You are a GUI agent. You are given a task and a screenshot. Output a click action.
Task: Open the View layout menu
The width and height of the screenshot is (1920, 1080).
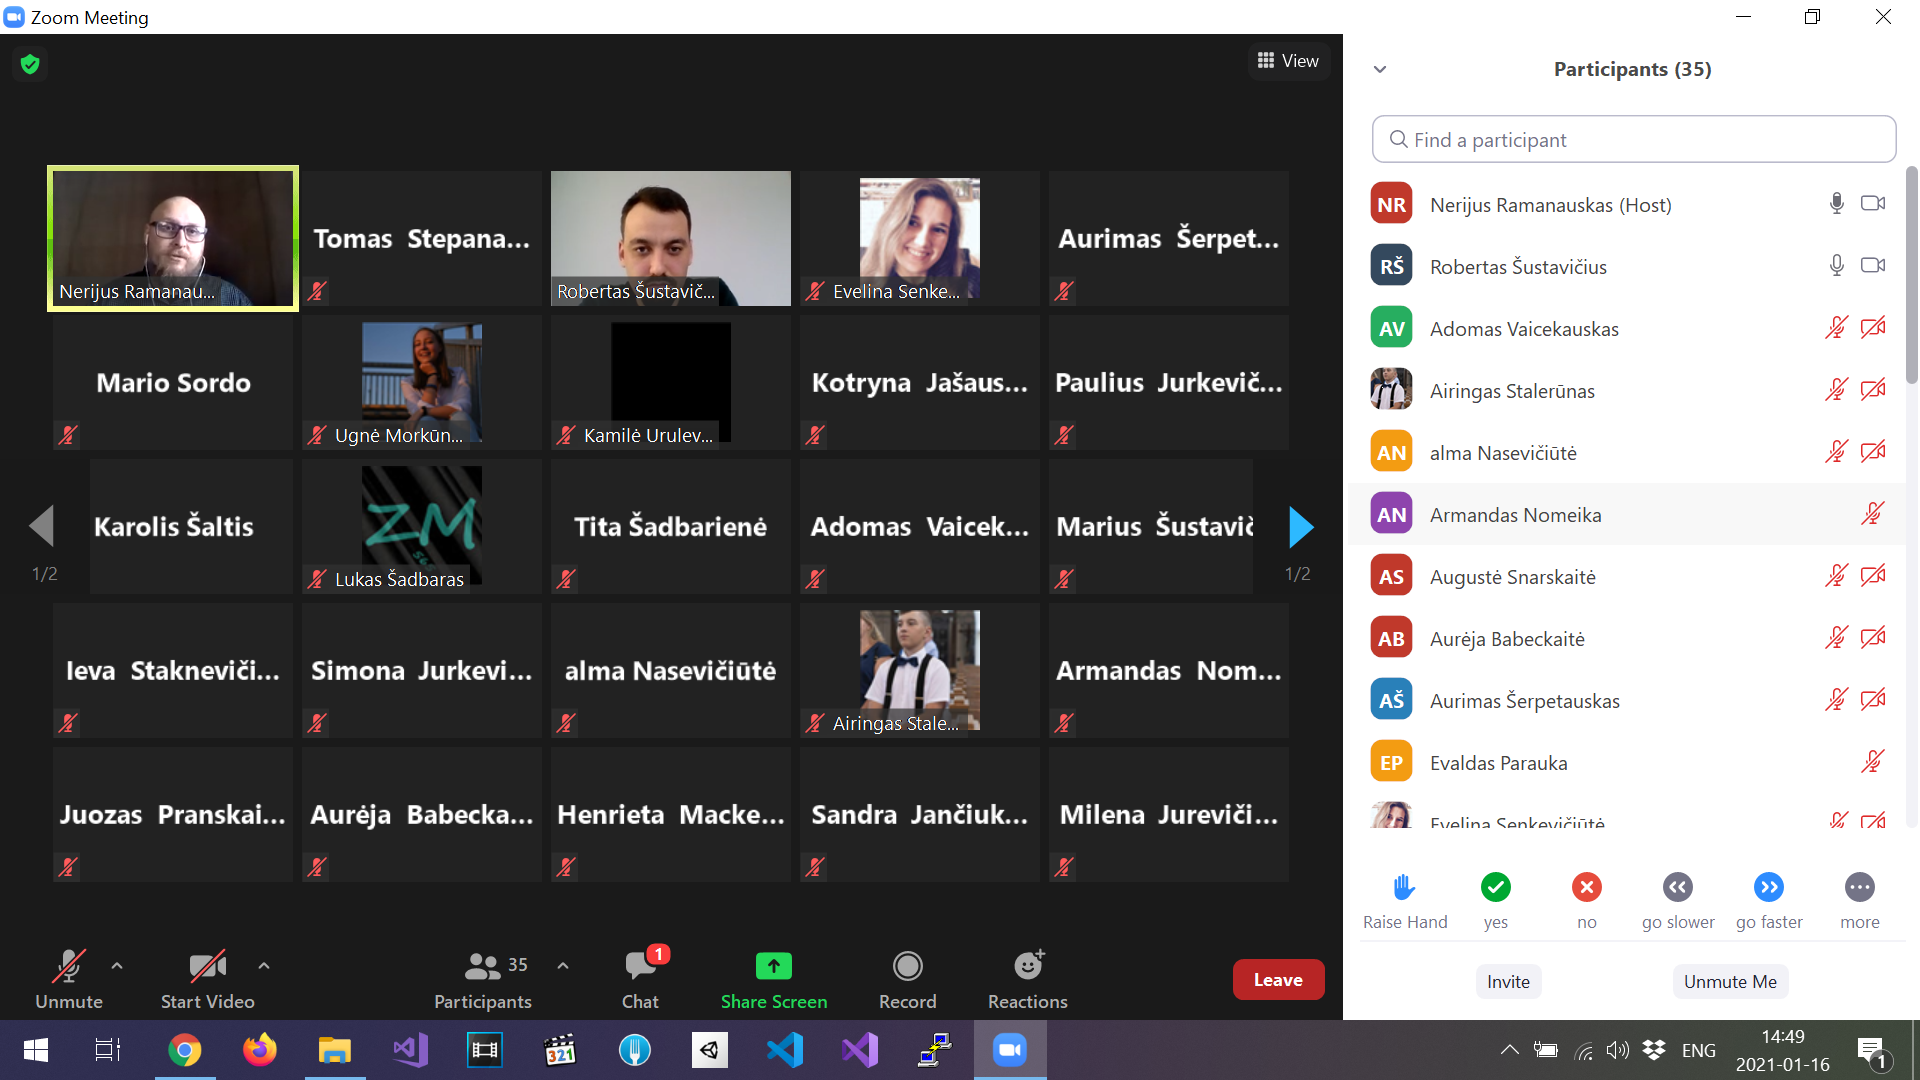[x=1288, y=61]
